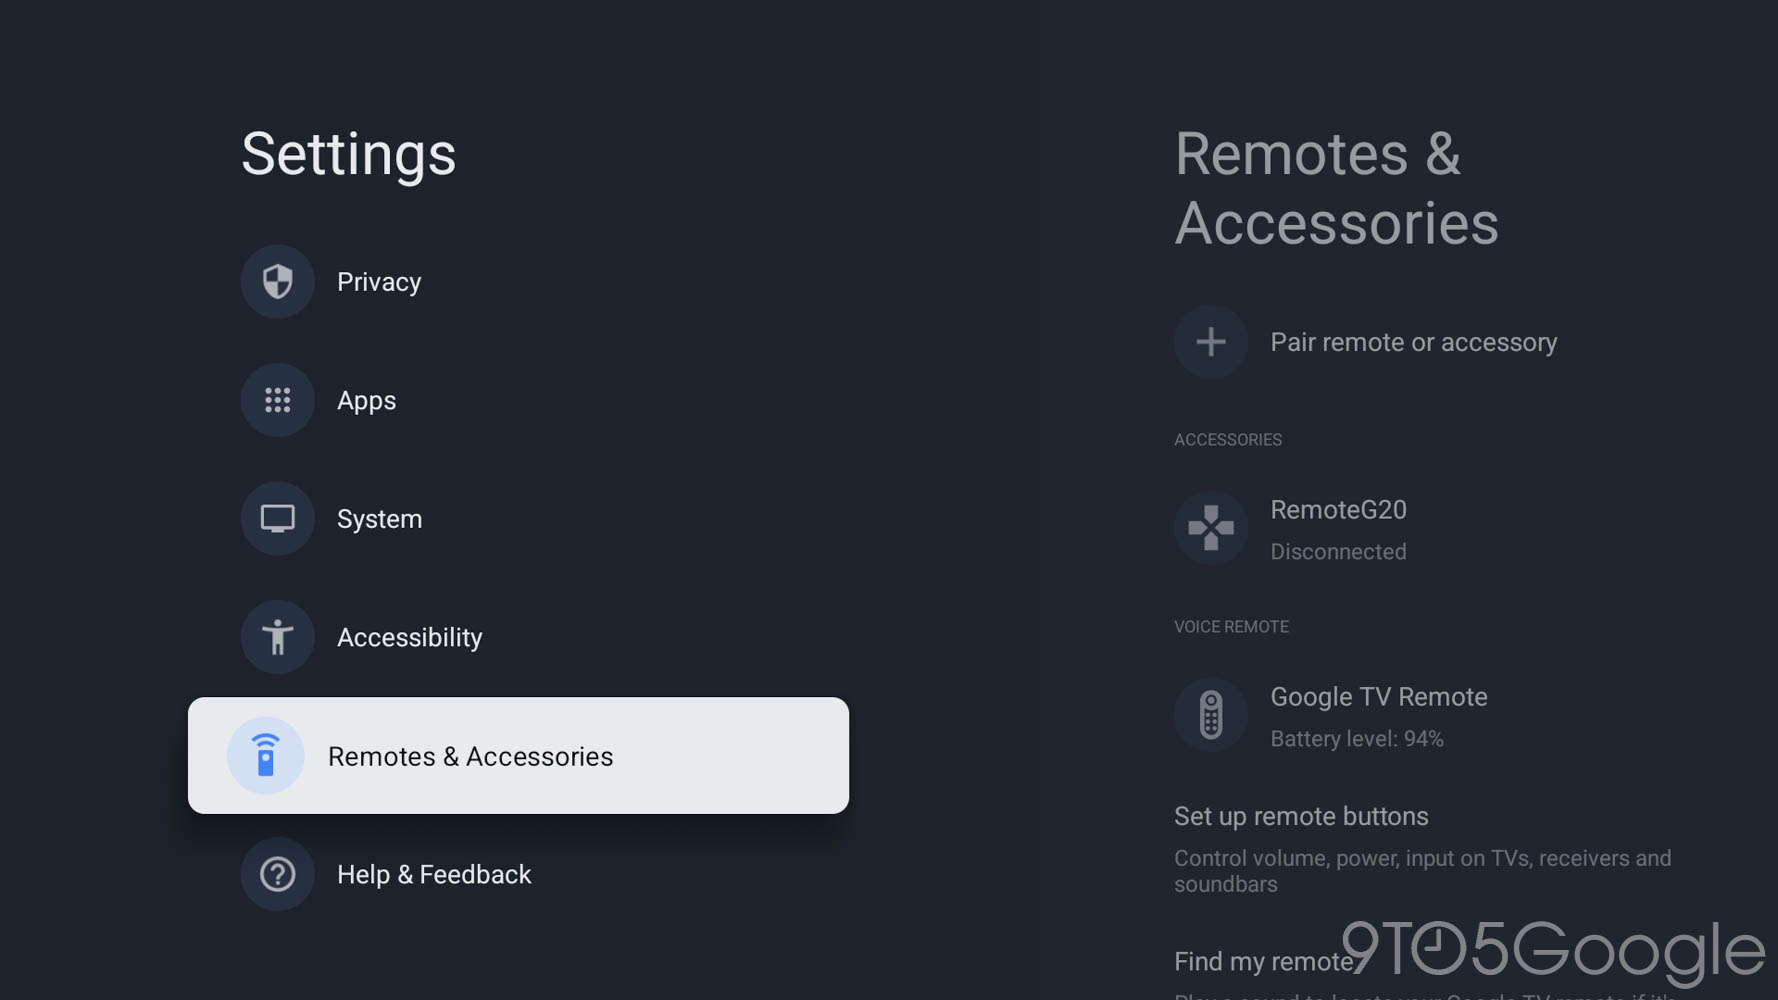Viewport: 1778px width, 1000px height.
Task: Open Accessibility settings
Action: click(410, 637)
